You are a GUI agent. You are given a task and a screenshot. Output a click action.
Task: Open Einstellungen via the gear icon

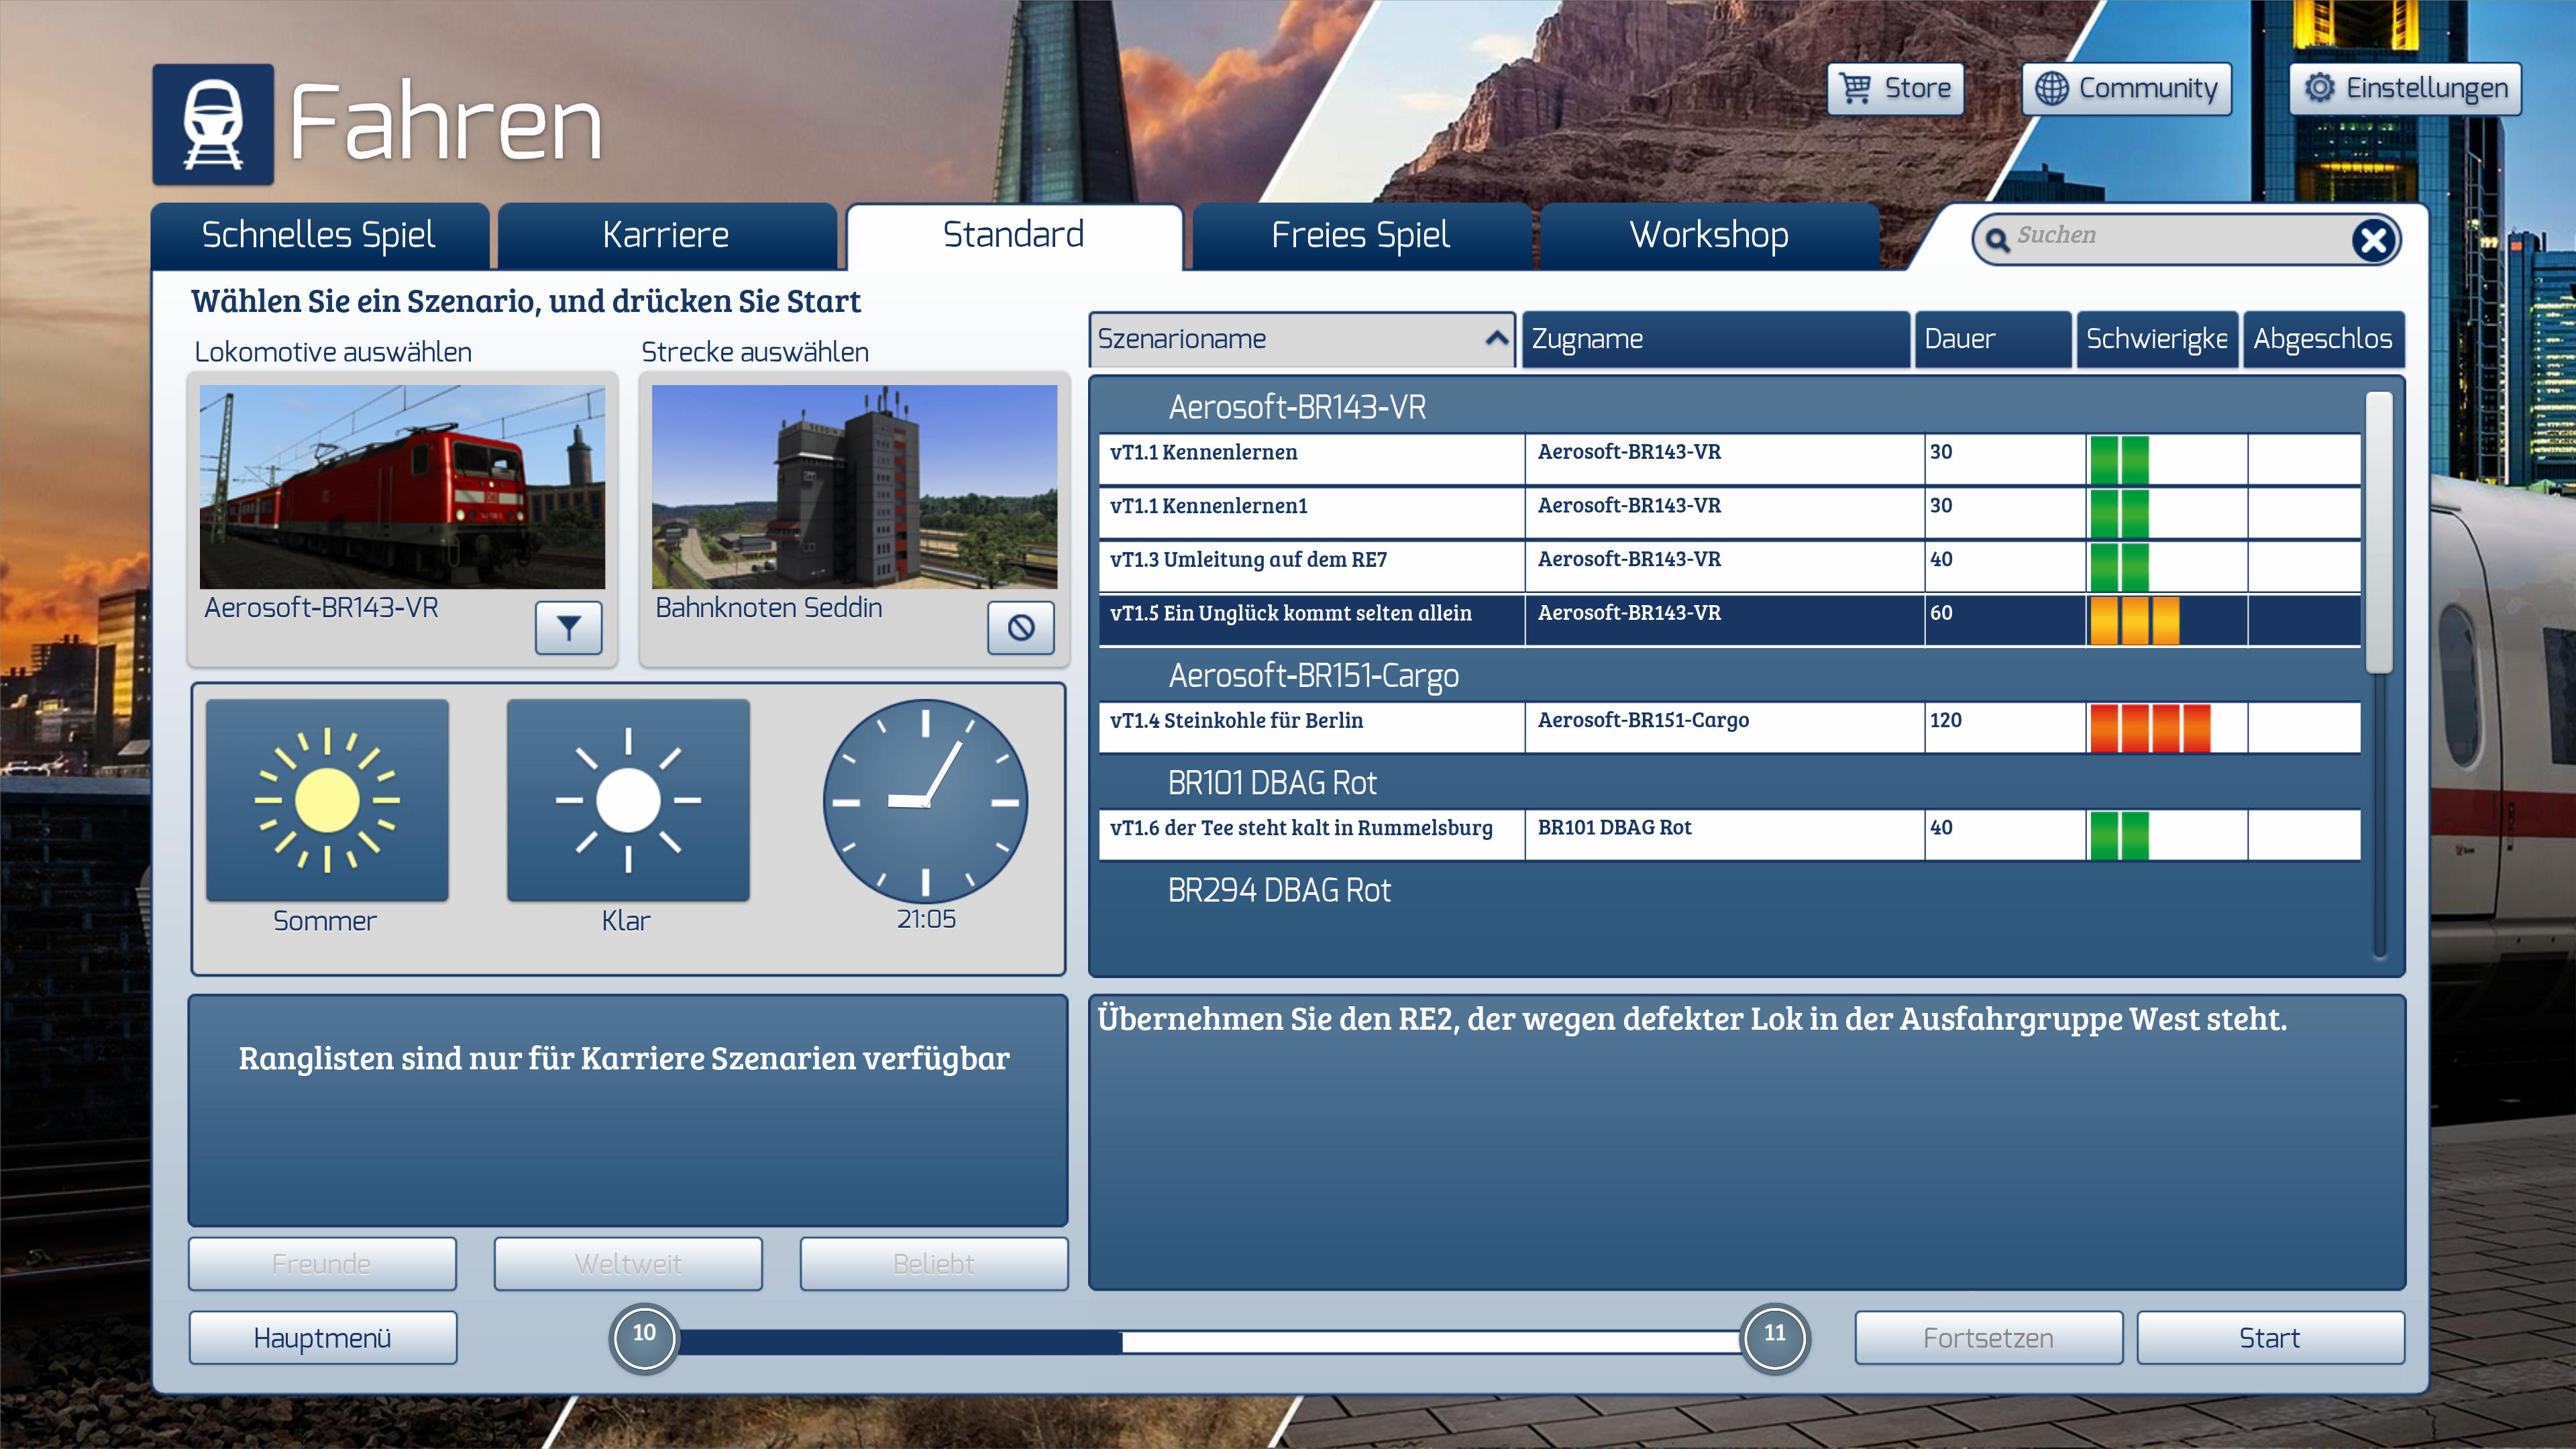coord(2319,88)
